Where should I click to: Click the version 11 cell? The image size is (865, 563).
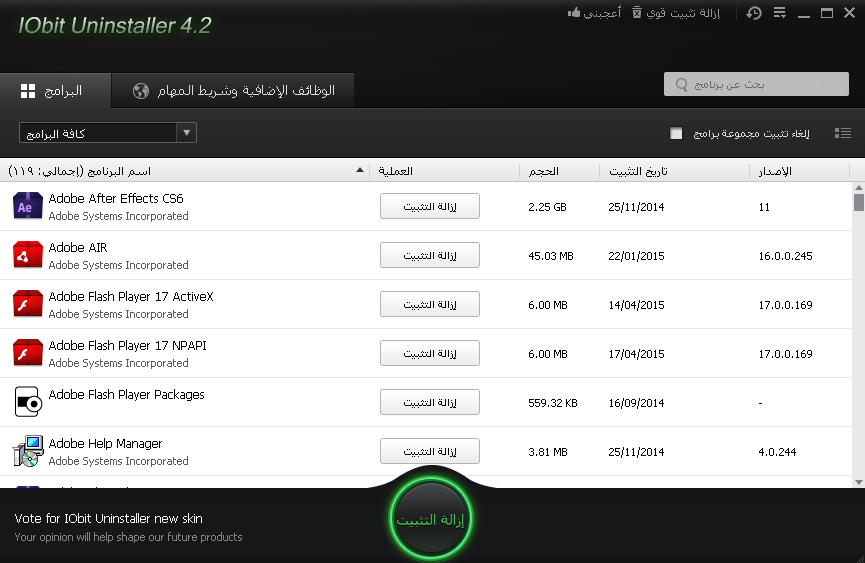click(764, 207)
